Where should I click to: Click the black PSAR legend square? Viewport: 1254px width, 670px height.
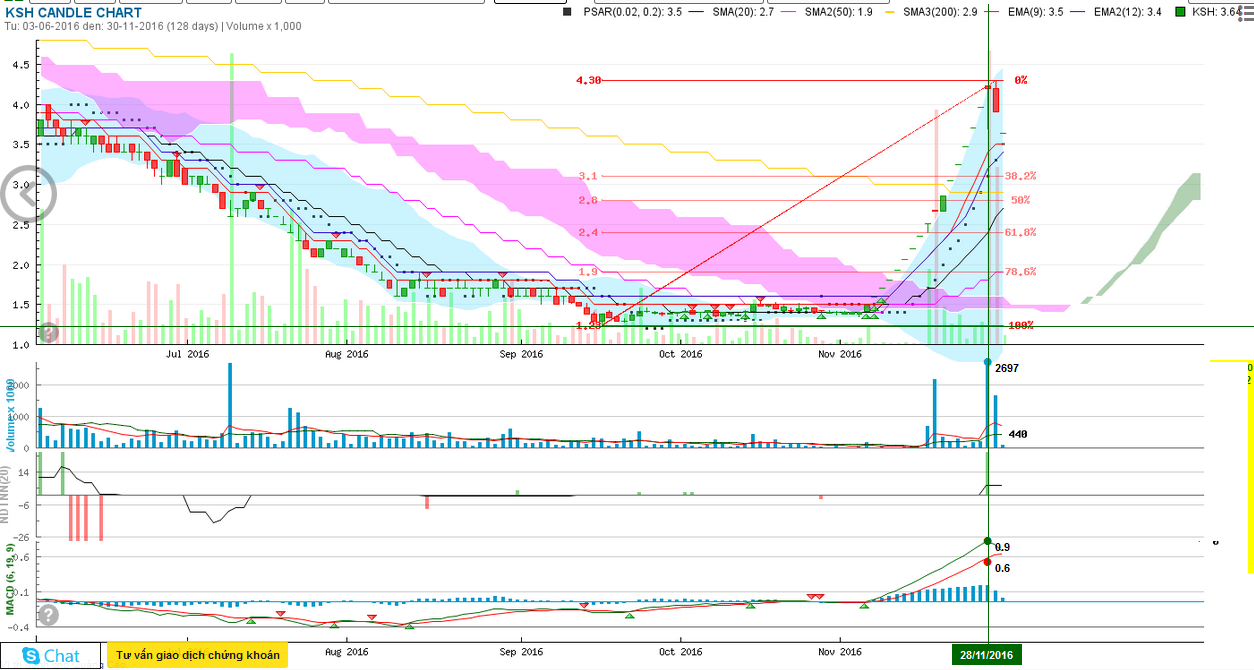568,12
